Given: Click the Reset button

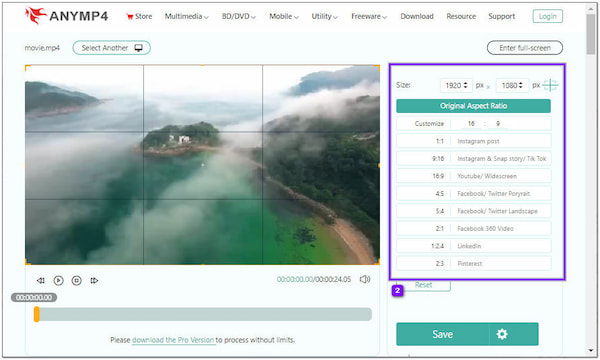Looking at the screenshot, I should click(424, 285).
